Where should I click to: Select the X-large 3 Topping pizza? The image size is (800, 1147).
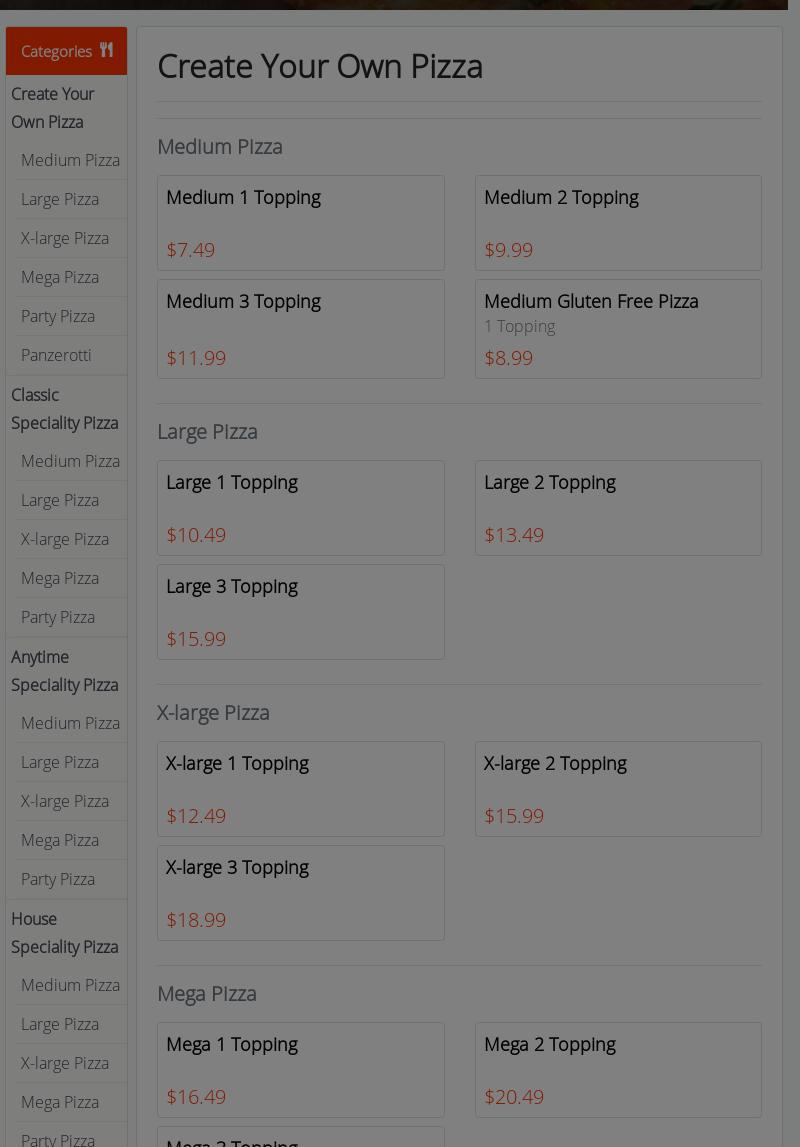(x=300, y=893)
